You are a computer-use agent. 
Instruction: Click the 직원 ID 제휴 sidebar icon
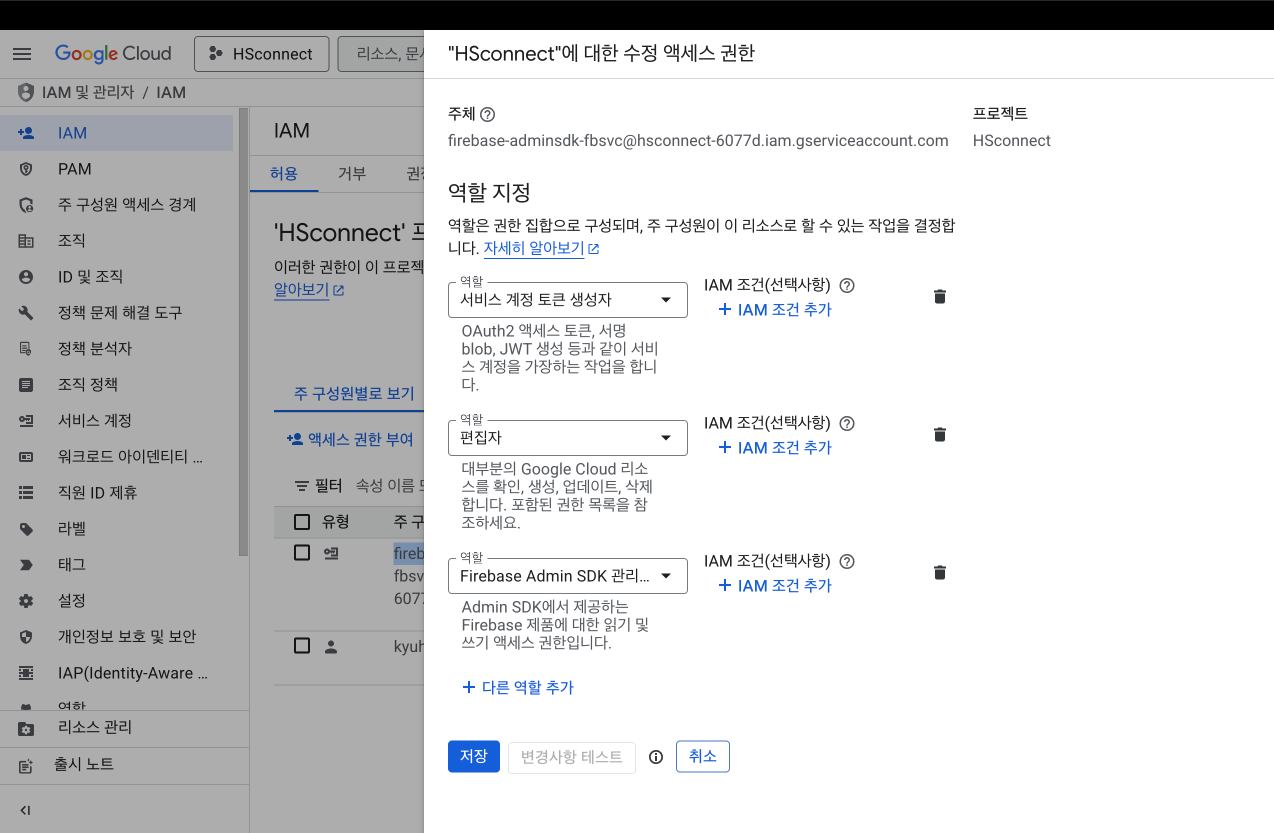click(26, 493)
